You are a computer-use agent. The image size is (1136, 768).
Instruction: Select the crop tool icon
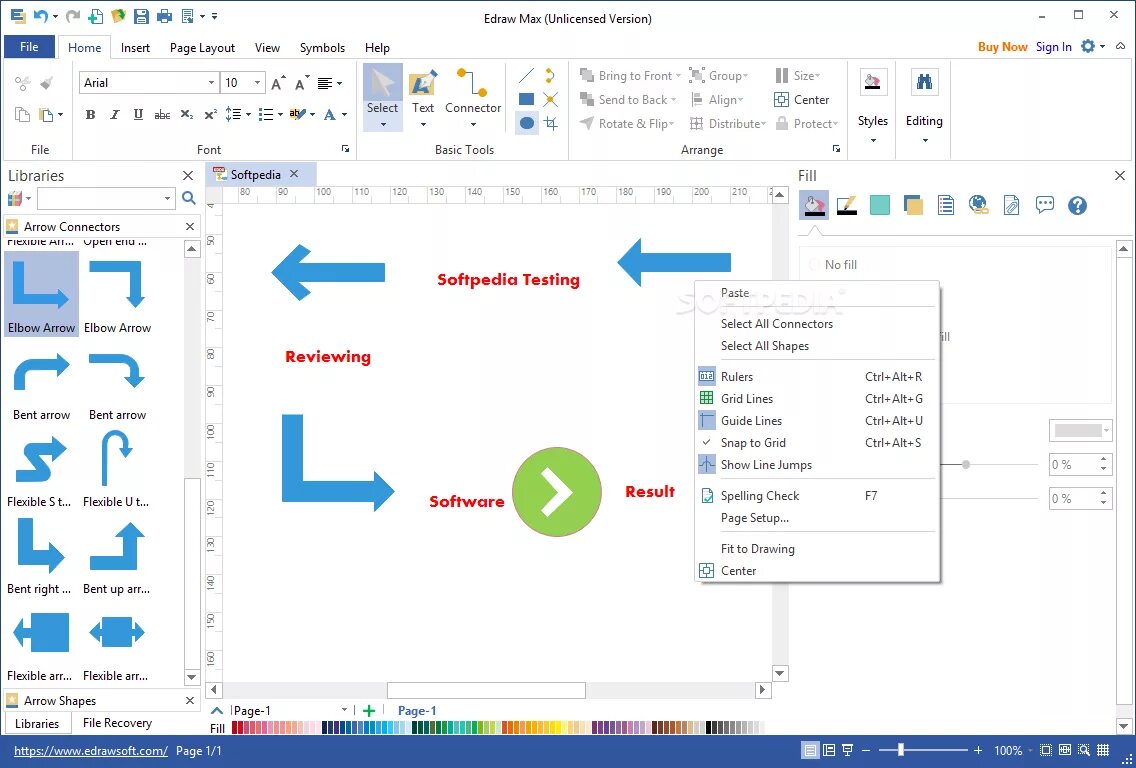click(x=551, y=123)
